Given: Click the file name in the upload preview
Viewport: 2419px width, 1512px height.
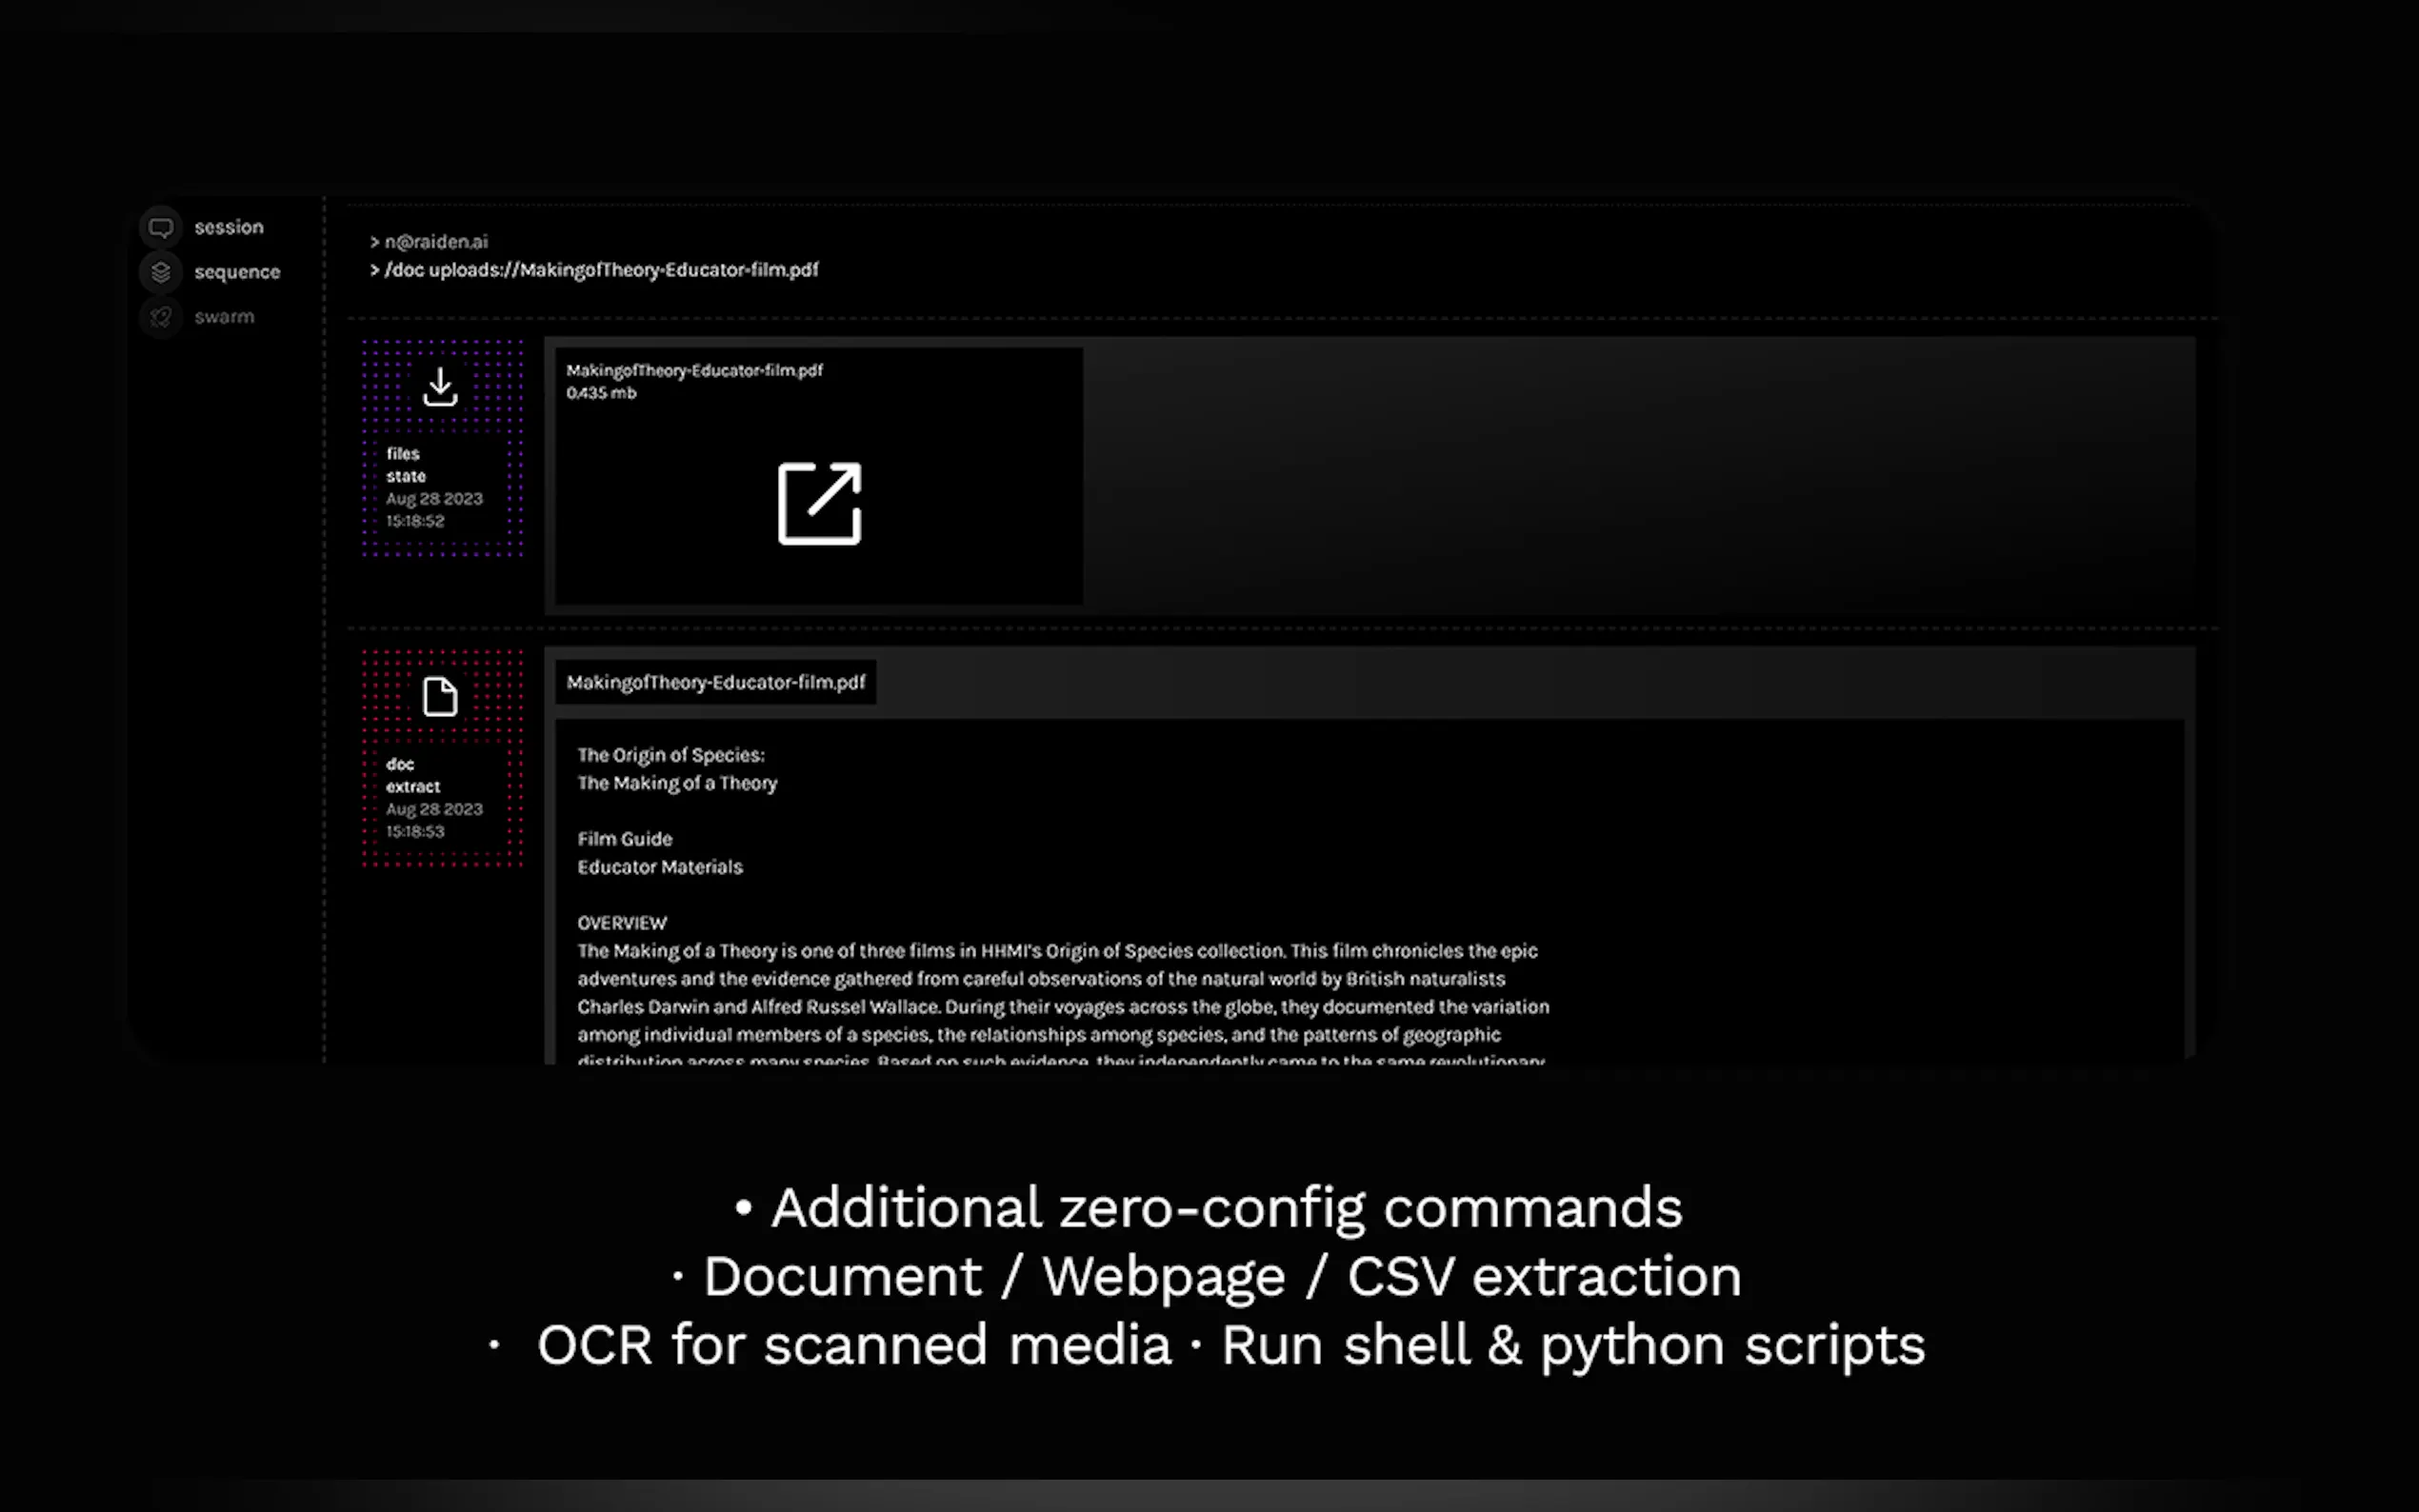Looking at the screenshot, I should 694,370.
